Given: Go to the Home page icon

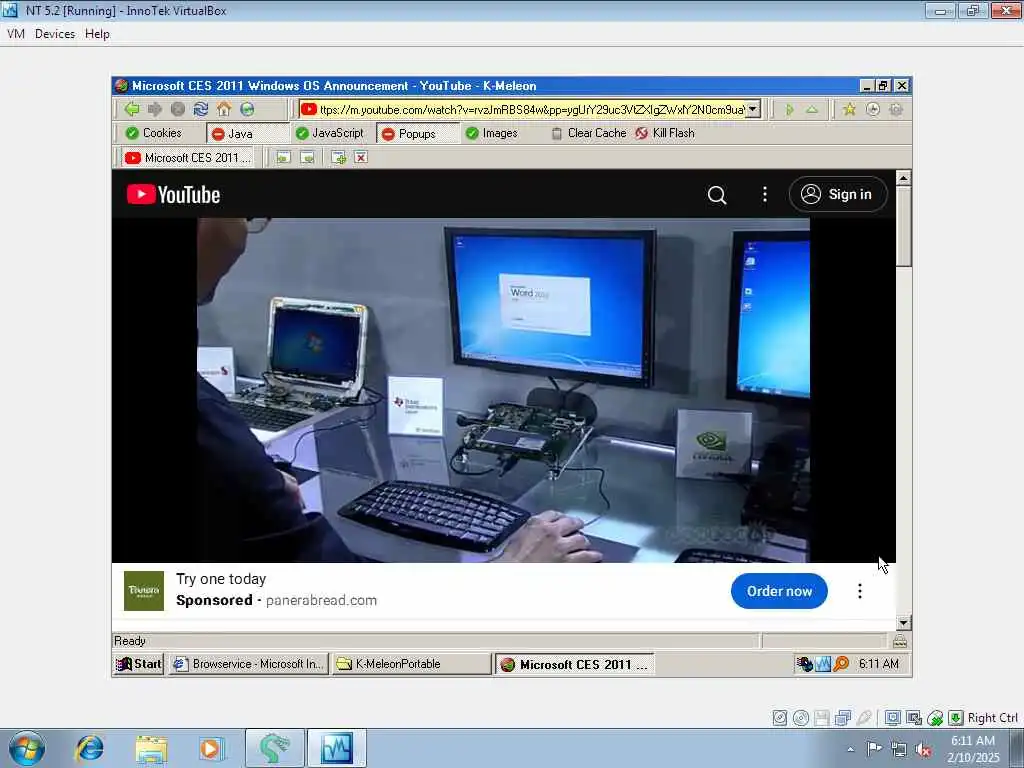Looking at the screenshot, I should click(224, 109).
